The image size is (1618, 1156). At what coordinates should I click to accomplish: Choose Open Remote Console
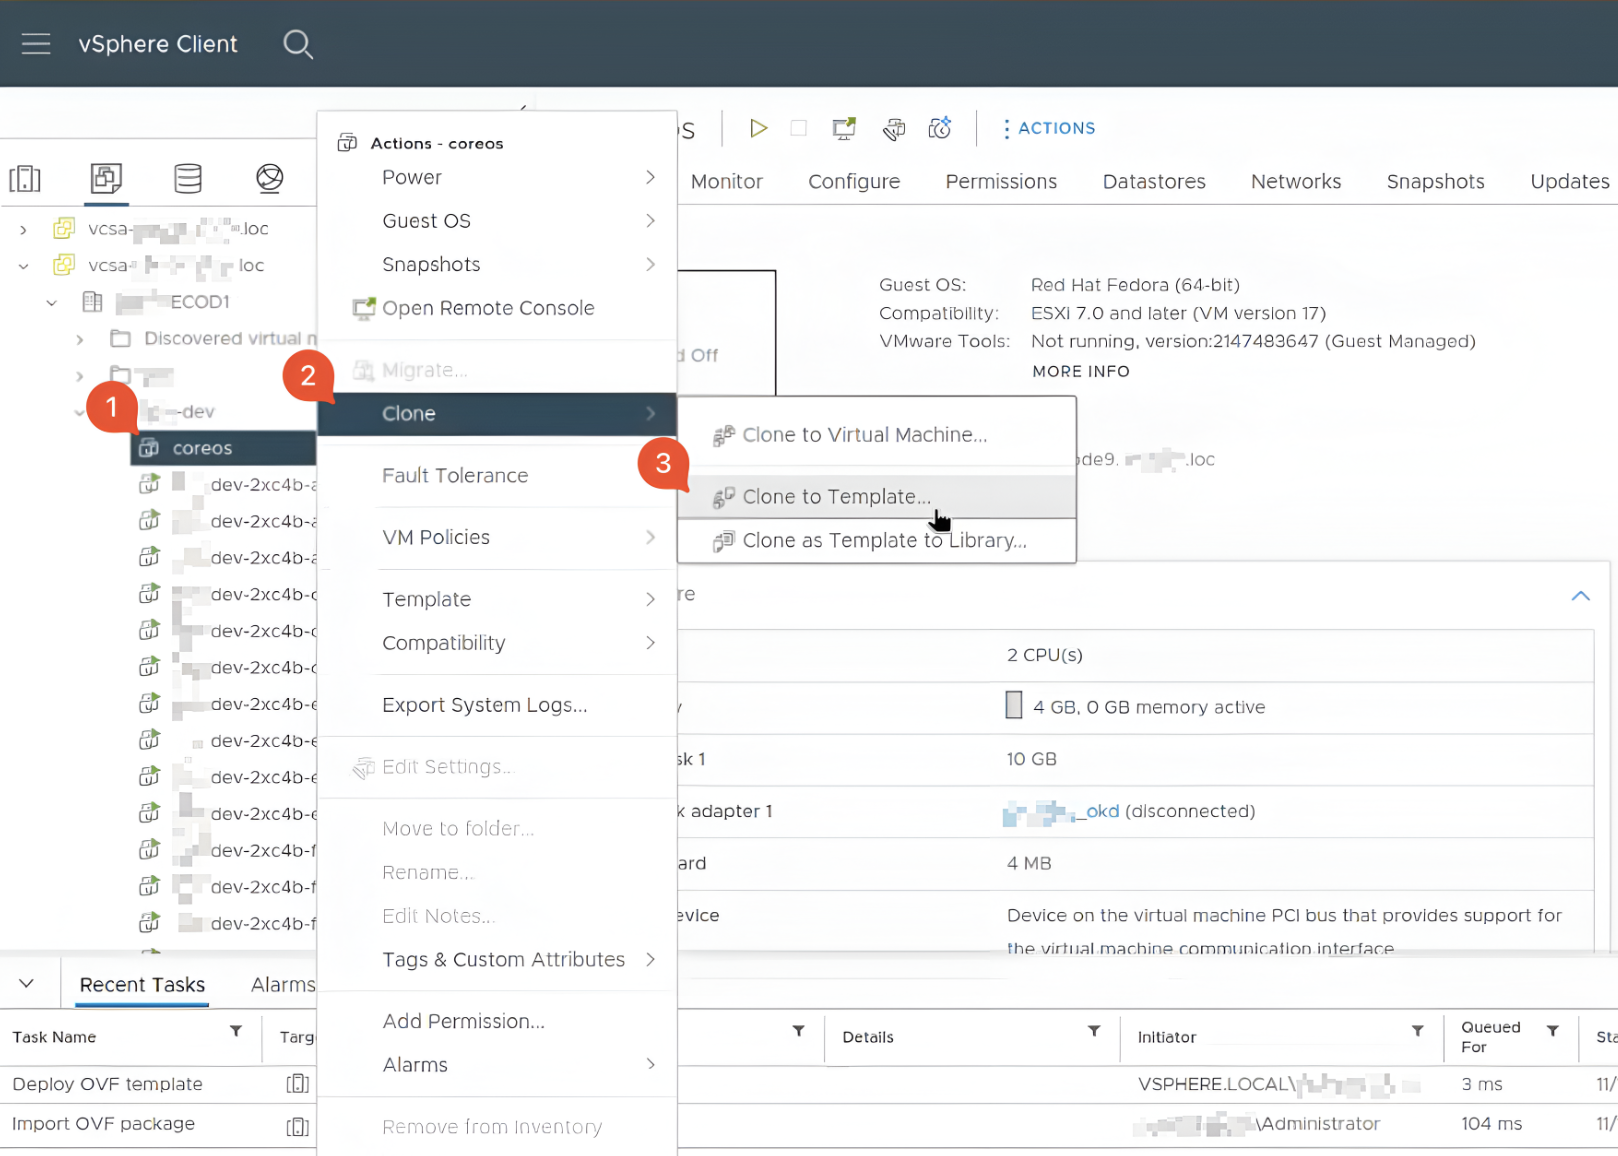click(497, 308)
